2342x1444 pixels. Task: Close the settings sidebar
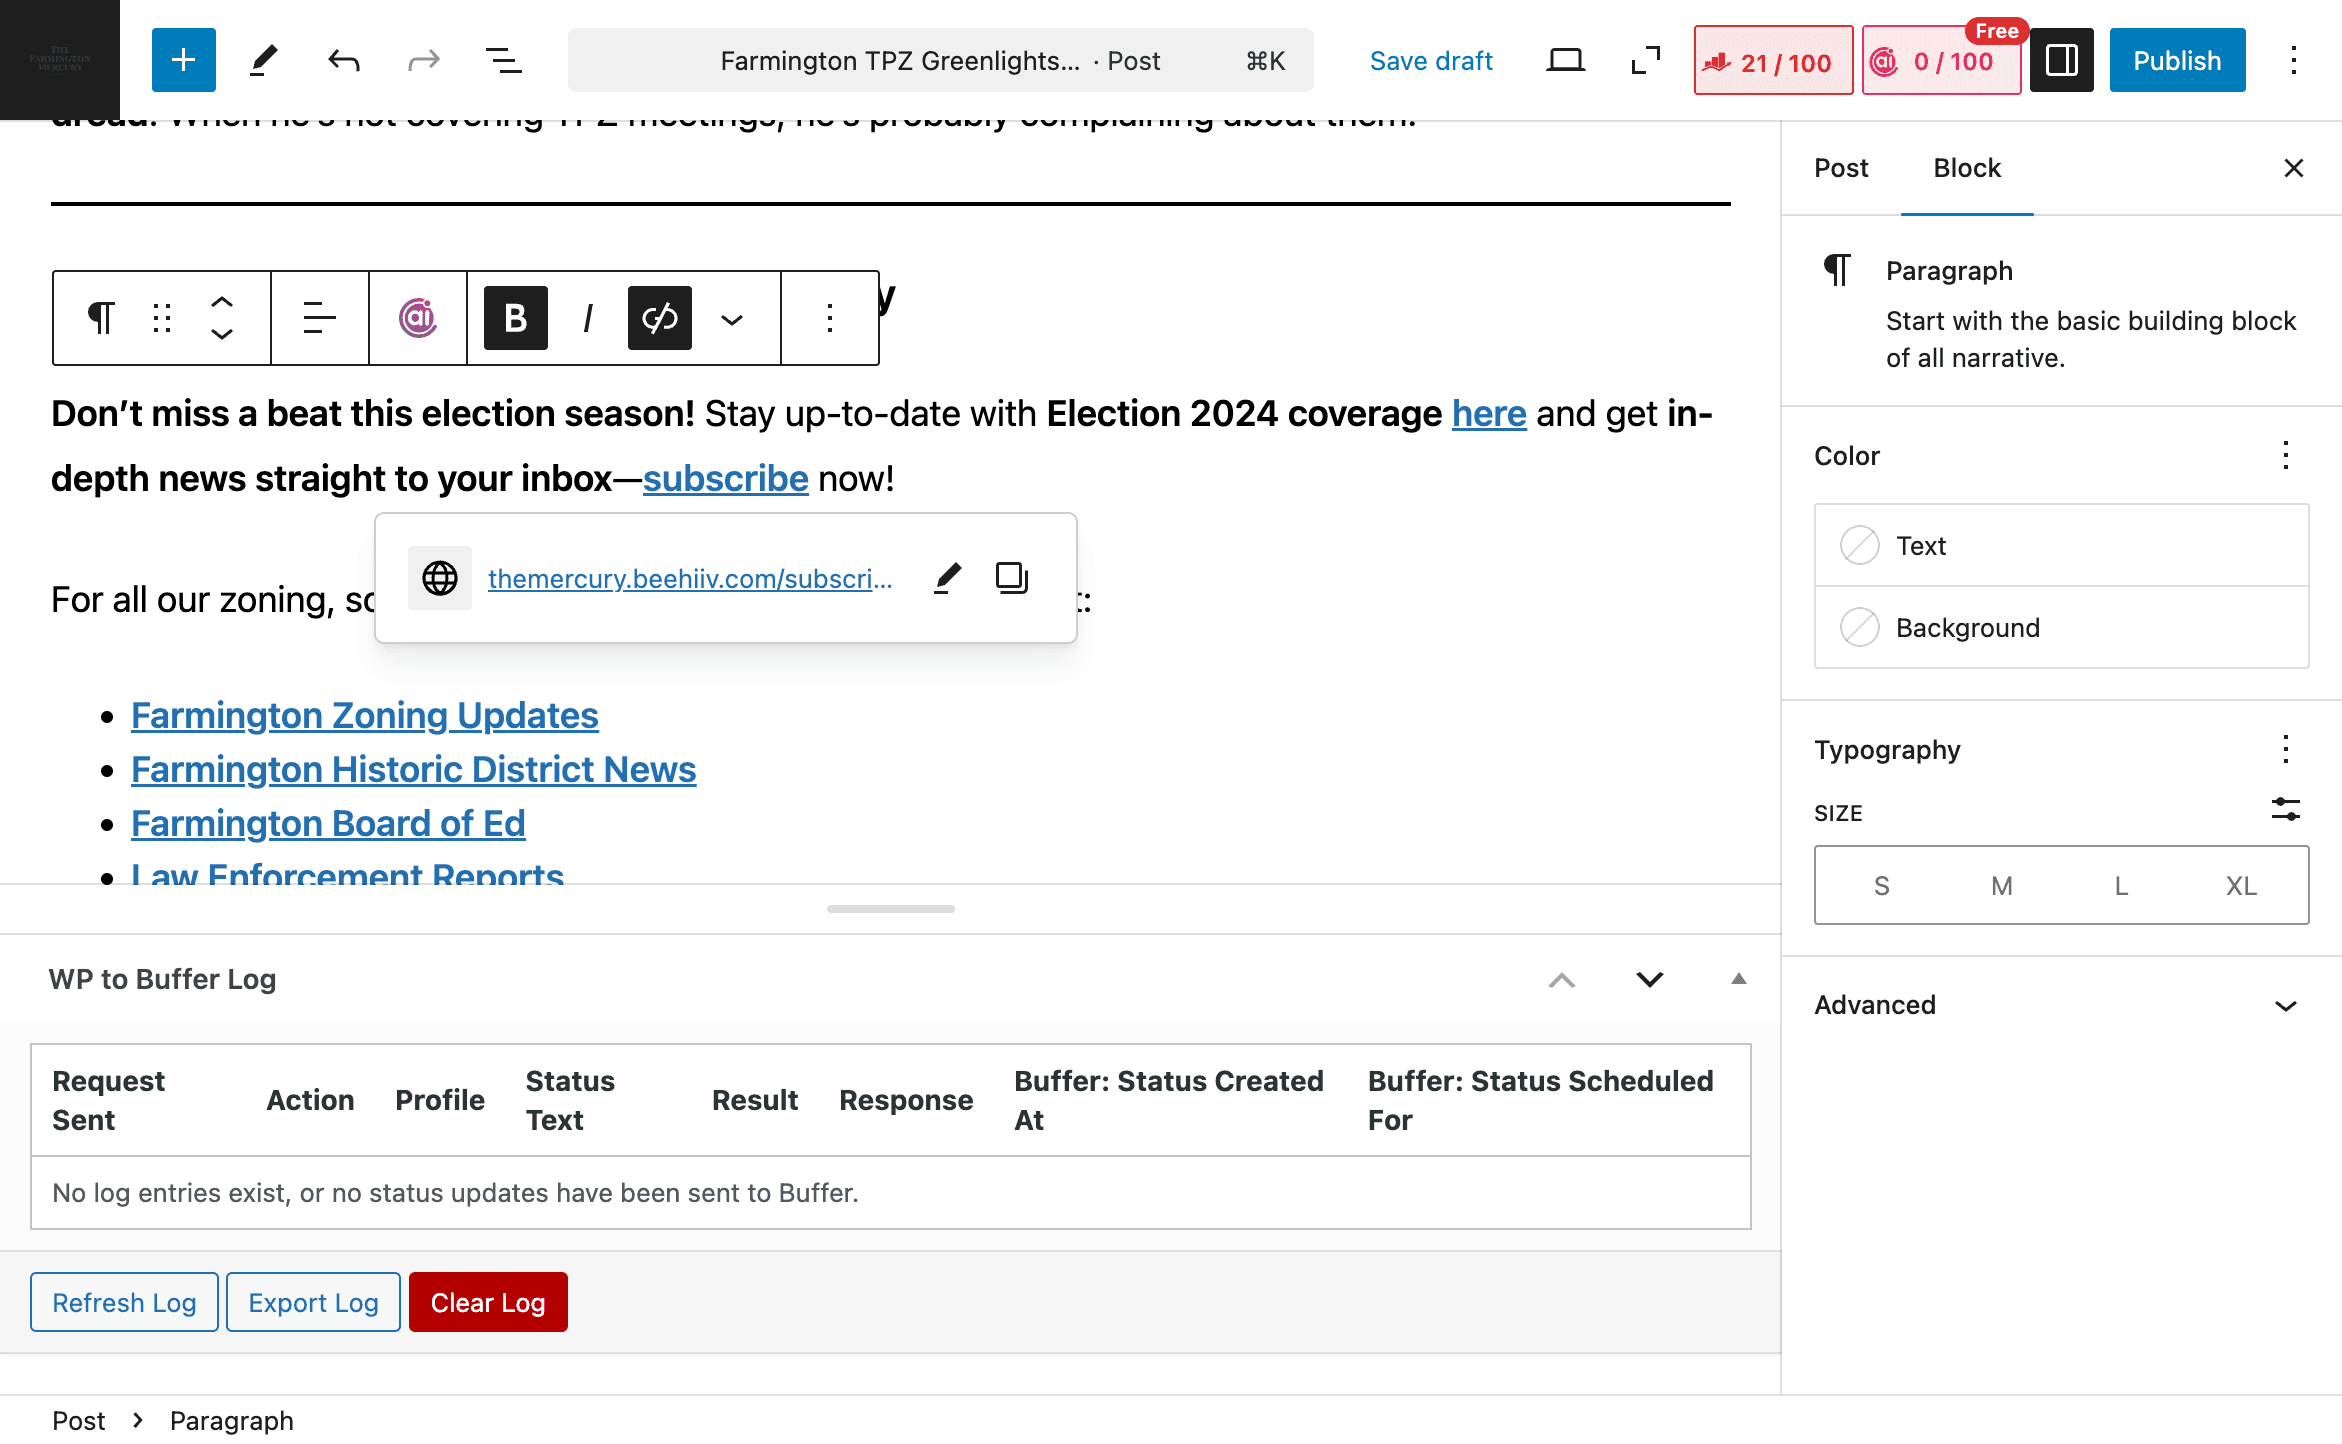[2294, 168]
